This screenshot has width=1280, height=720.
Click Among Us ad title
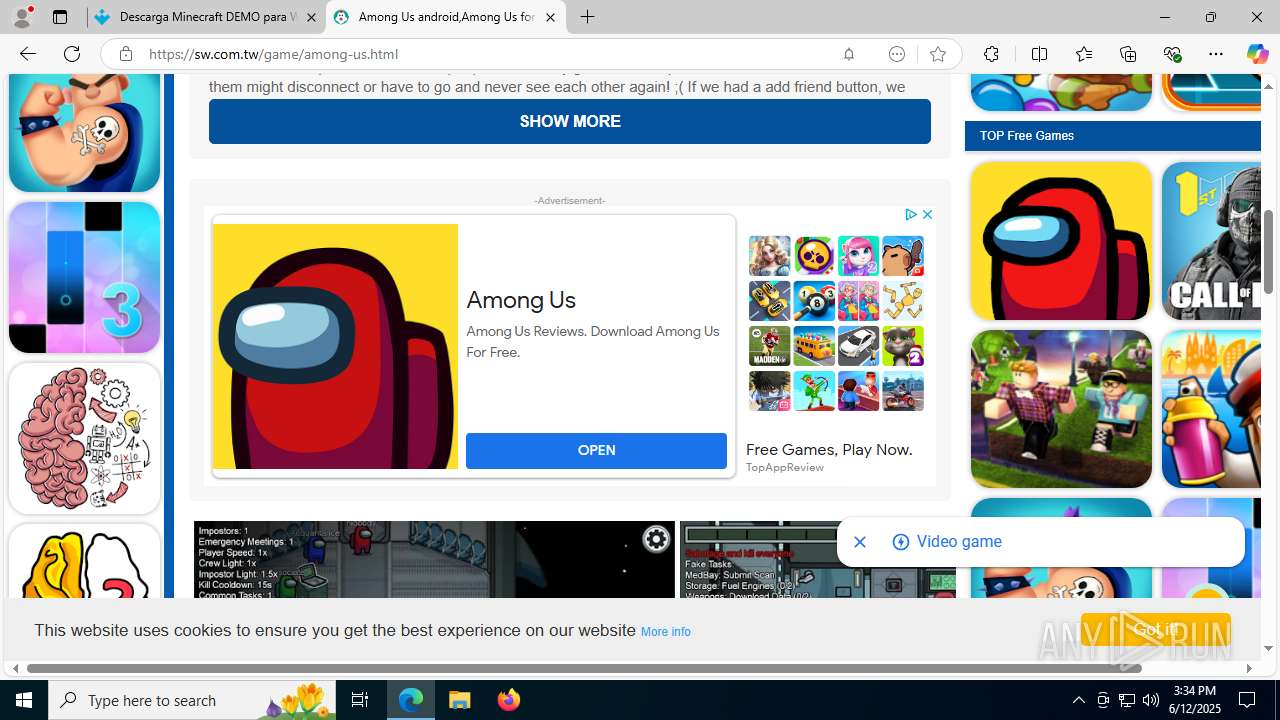[521, 300]
